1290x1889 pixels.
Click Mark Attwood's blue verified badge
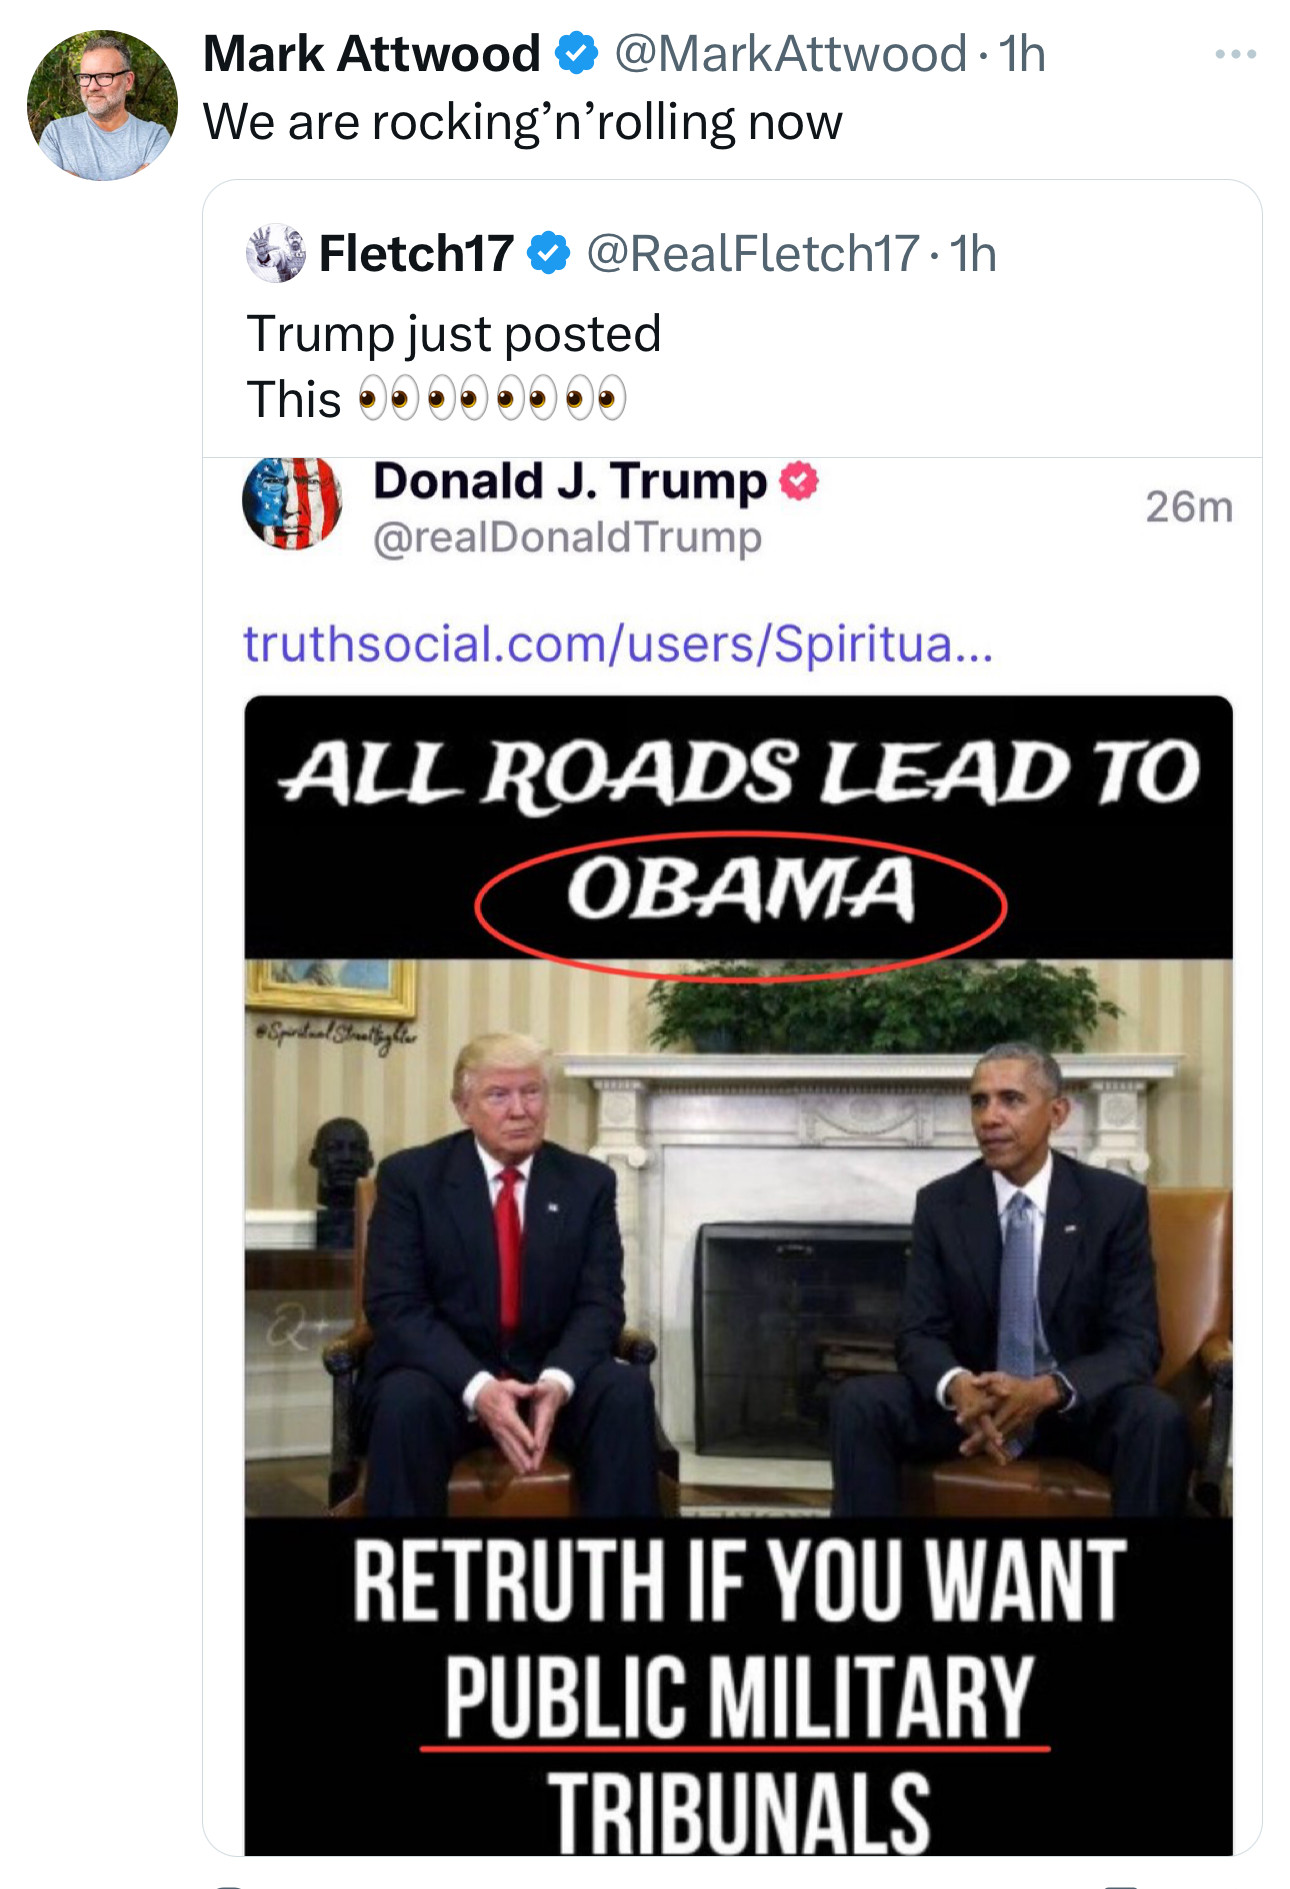point(576,53)
